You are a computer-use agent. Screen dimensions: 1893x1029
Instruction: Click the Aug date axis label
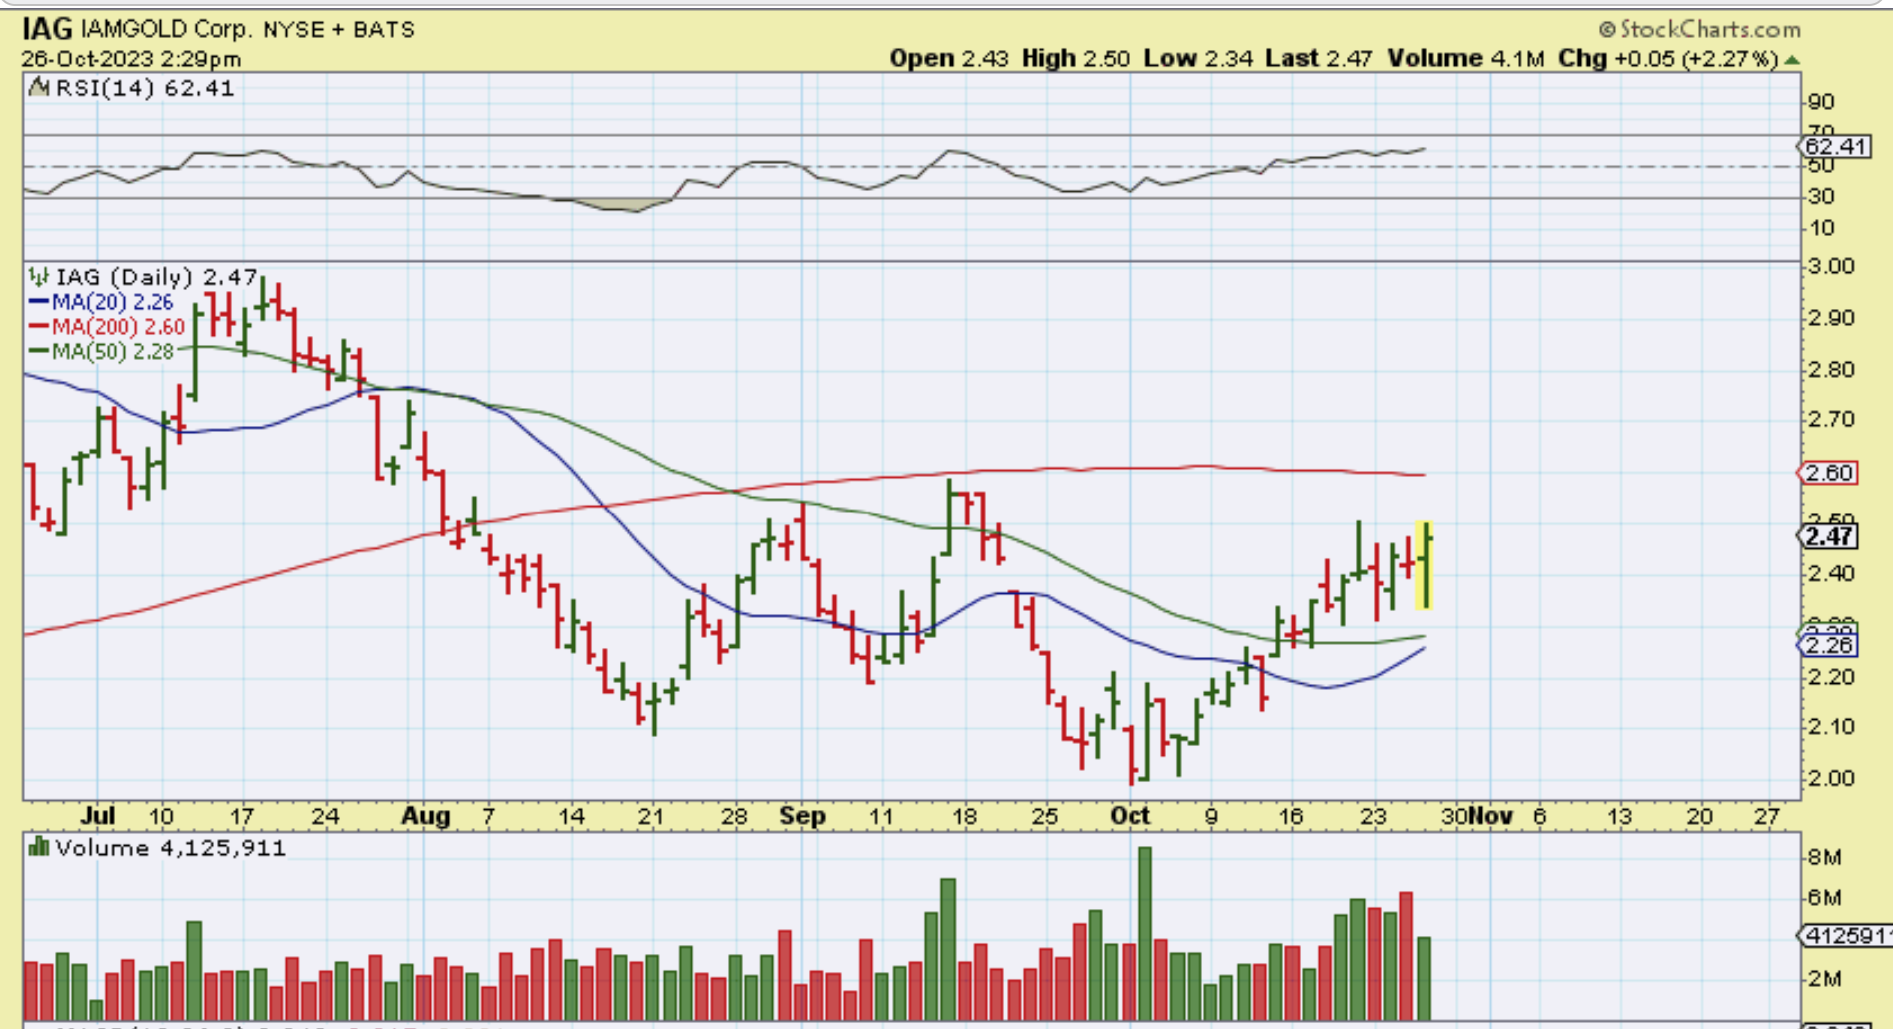click(426, 816)
